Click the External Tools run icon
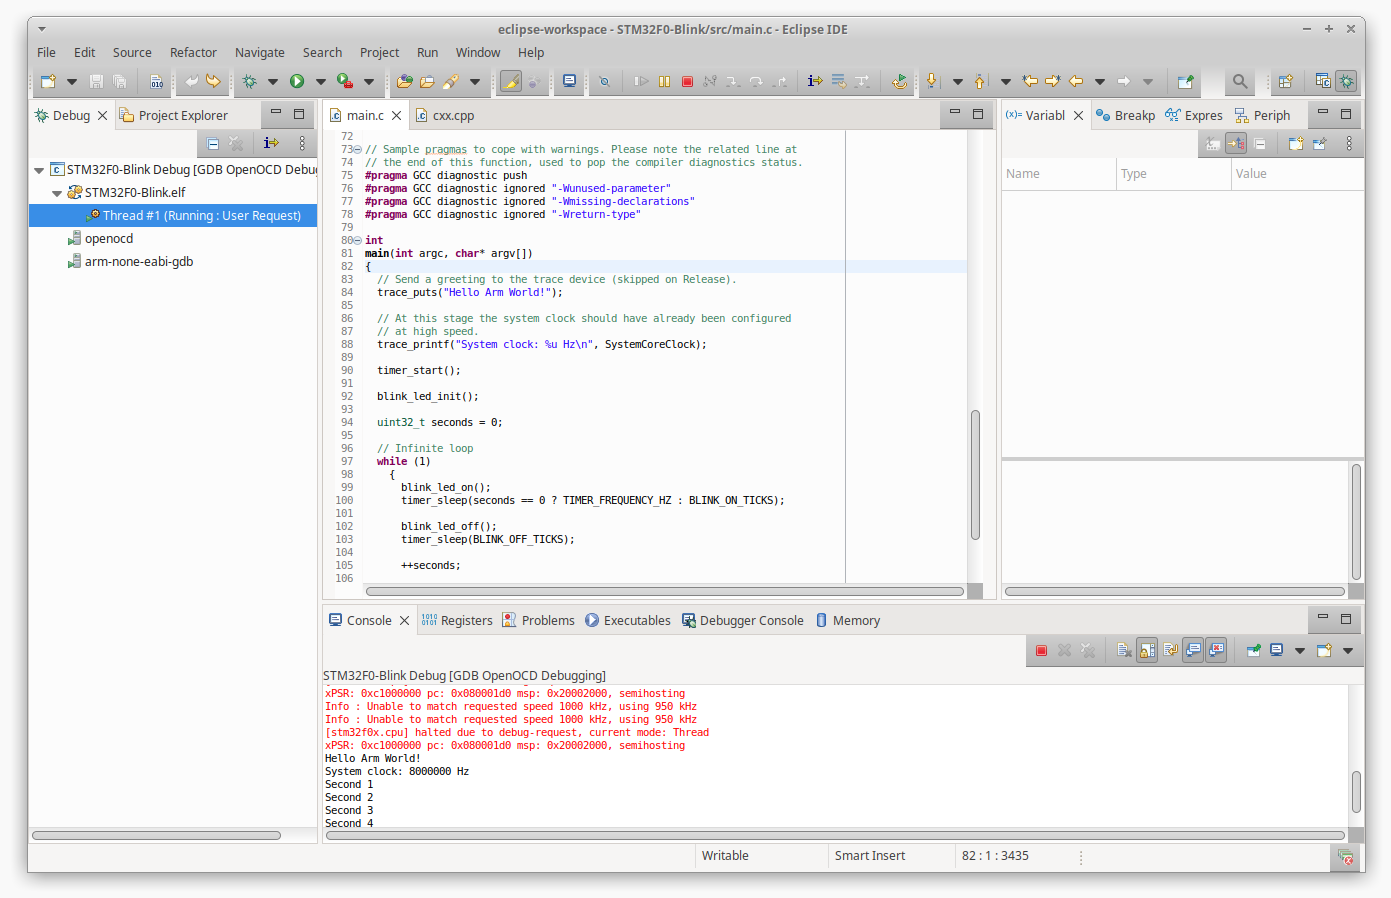This screenshot has height=898, width=1391. pos(345,81)
